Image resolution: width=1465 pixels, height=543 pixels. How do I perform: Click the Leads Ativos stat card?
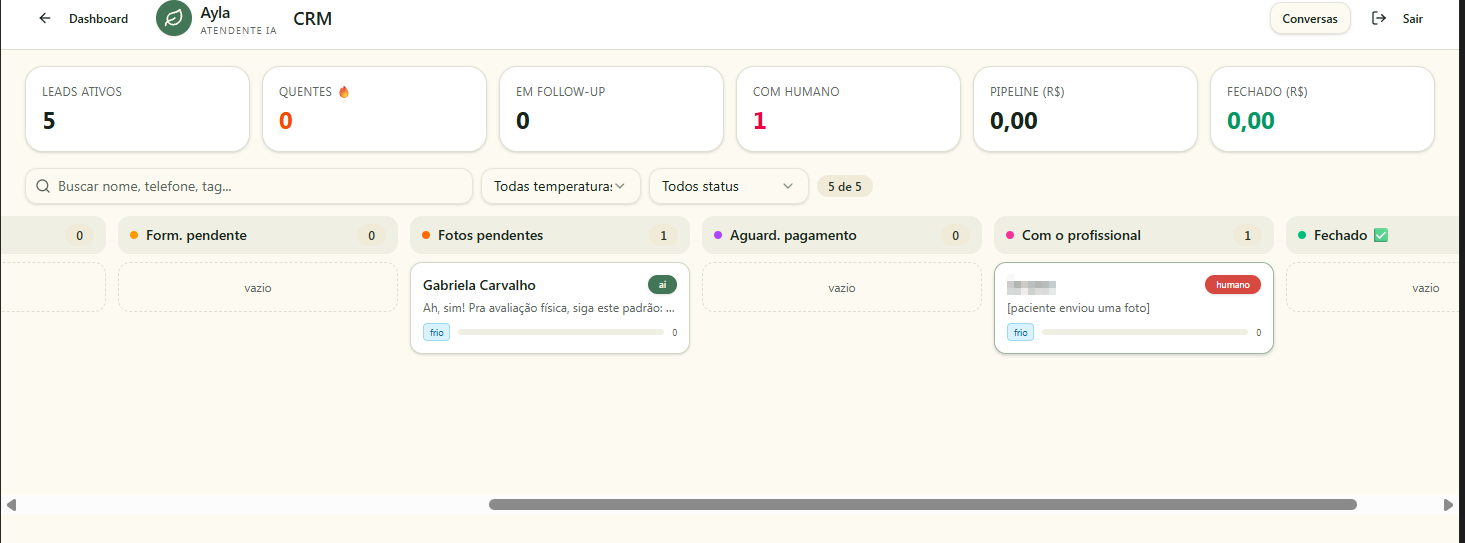pos(137,109)
